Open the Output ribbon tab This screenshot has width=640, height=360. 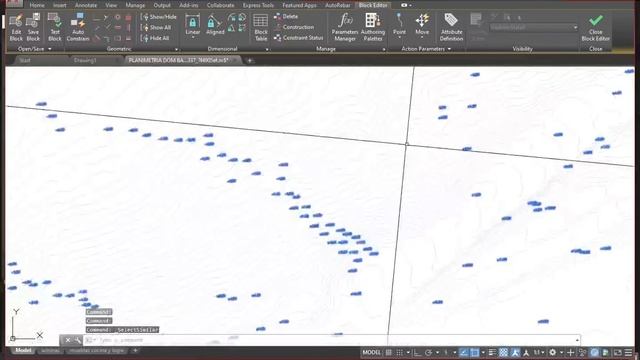tap(162, 5)
